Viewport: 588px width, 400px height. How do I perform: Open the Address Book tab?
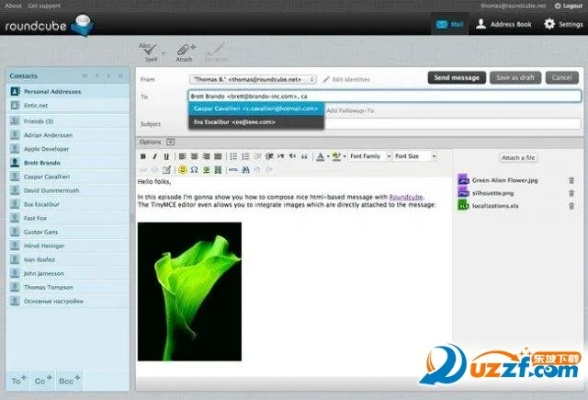click(504, 24)
